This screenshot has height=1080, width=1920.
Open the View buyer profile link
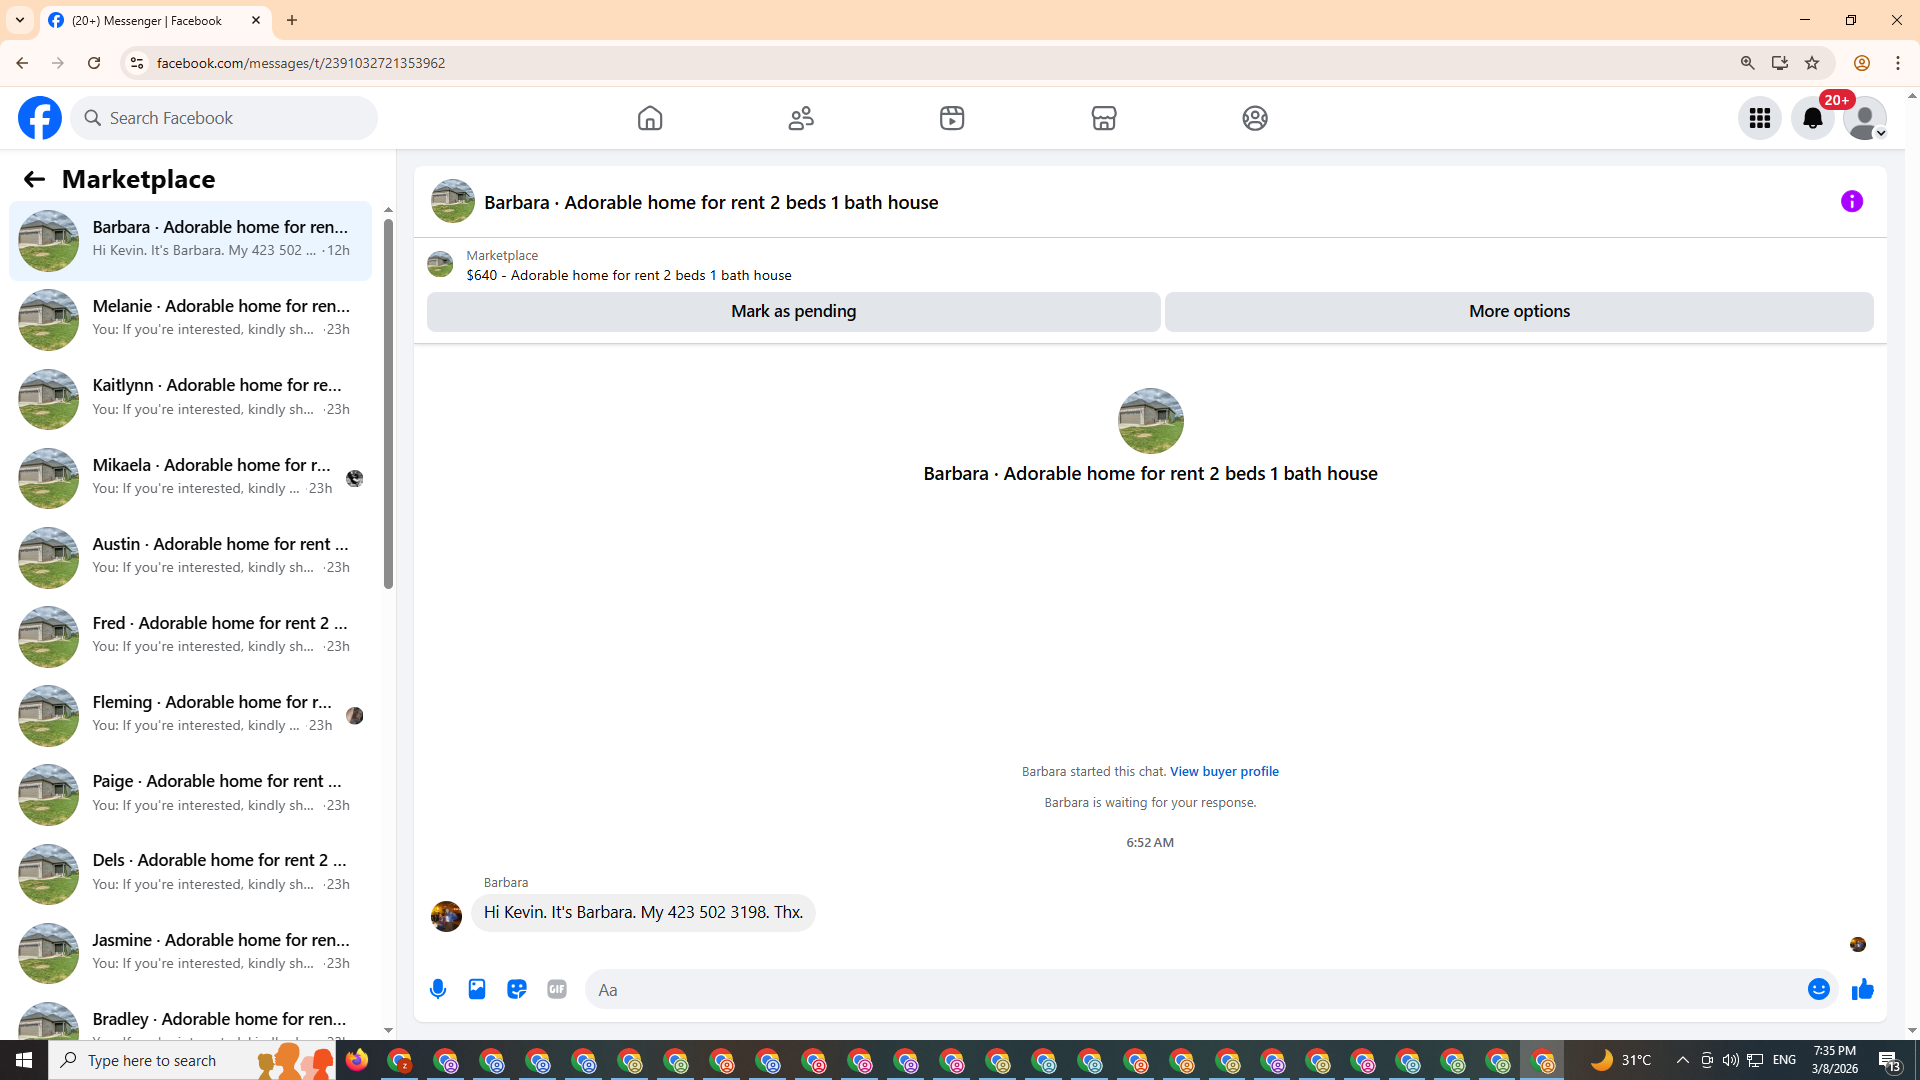point(1223,771)
